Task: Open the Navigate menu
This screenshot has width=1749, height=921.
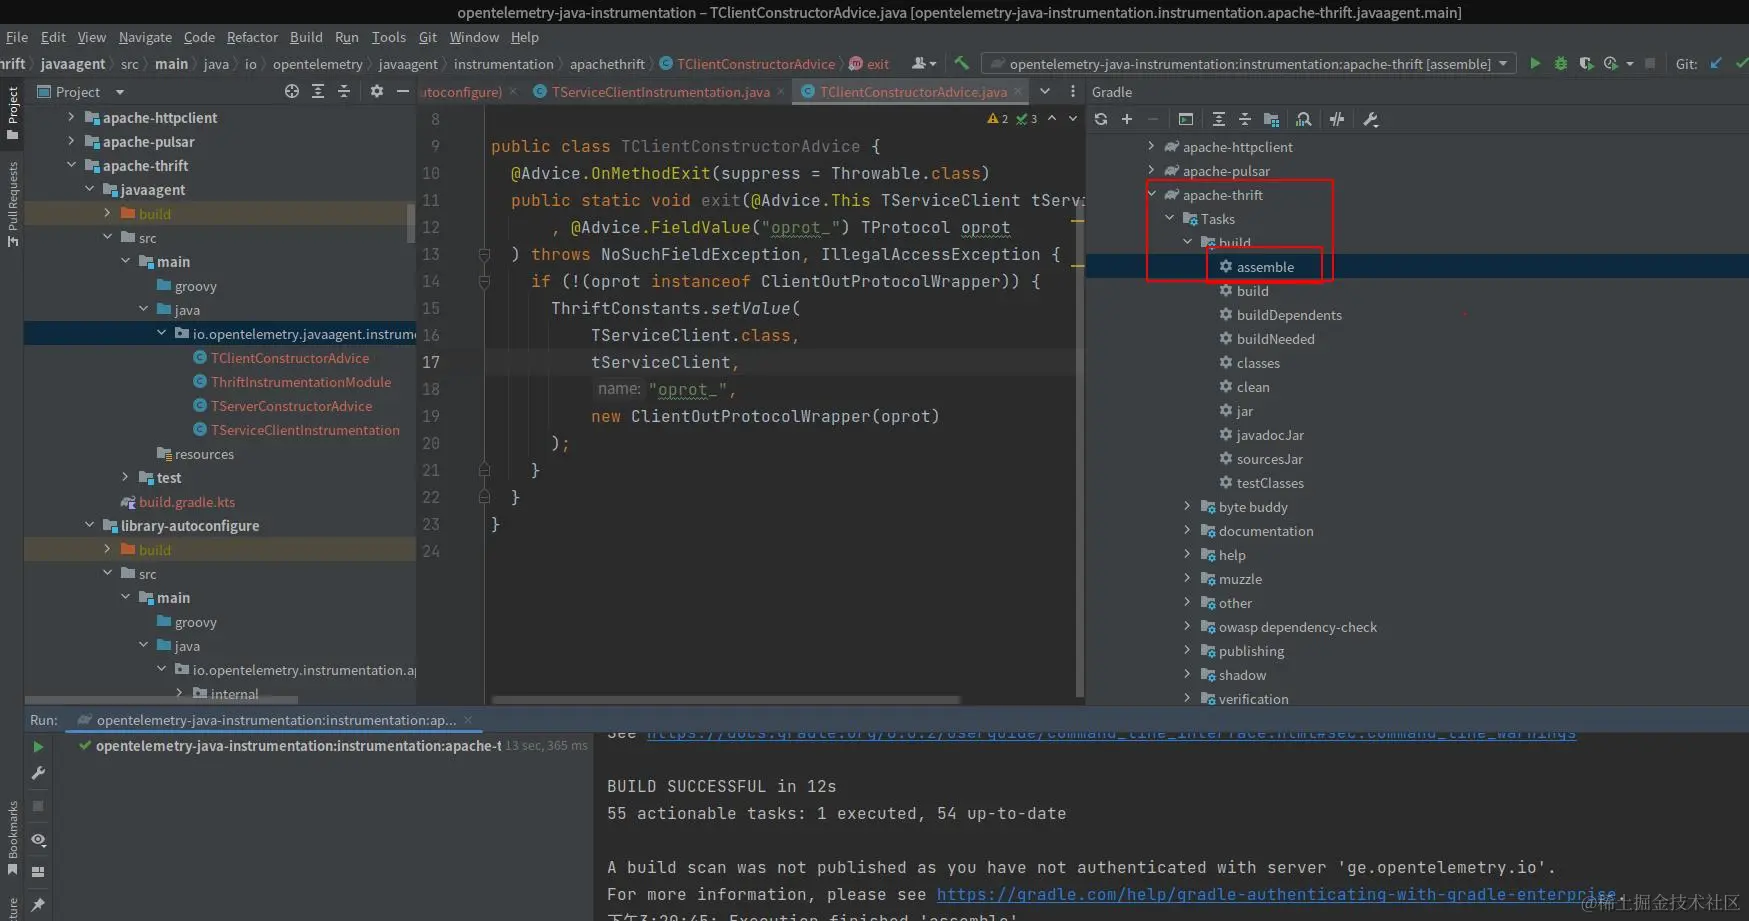Action: (x=145, y=37)
